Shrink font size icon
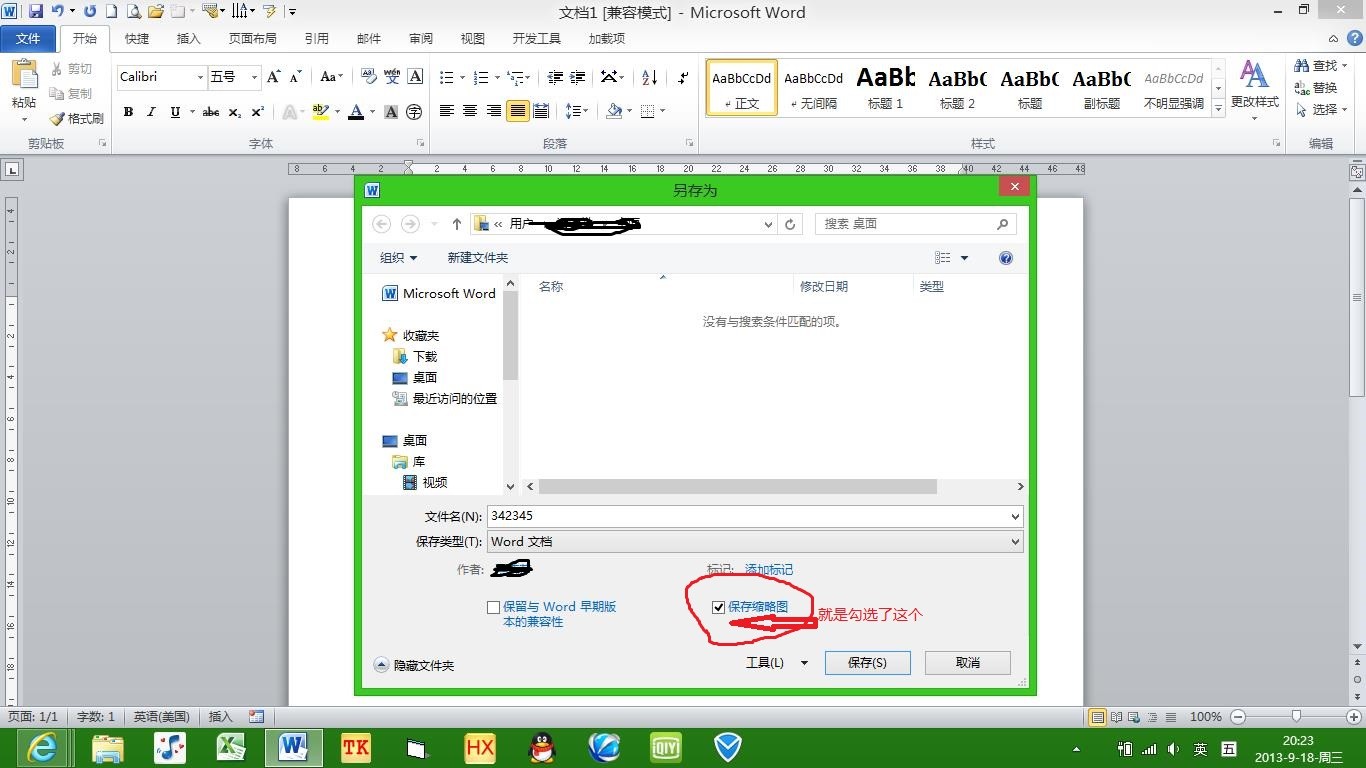Screen dimensions: 1366x768 [295, 77]
